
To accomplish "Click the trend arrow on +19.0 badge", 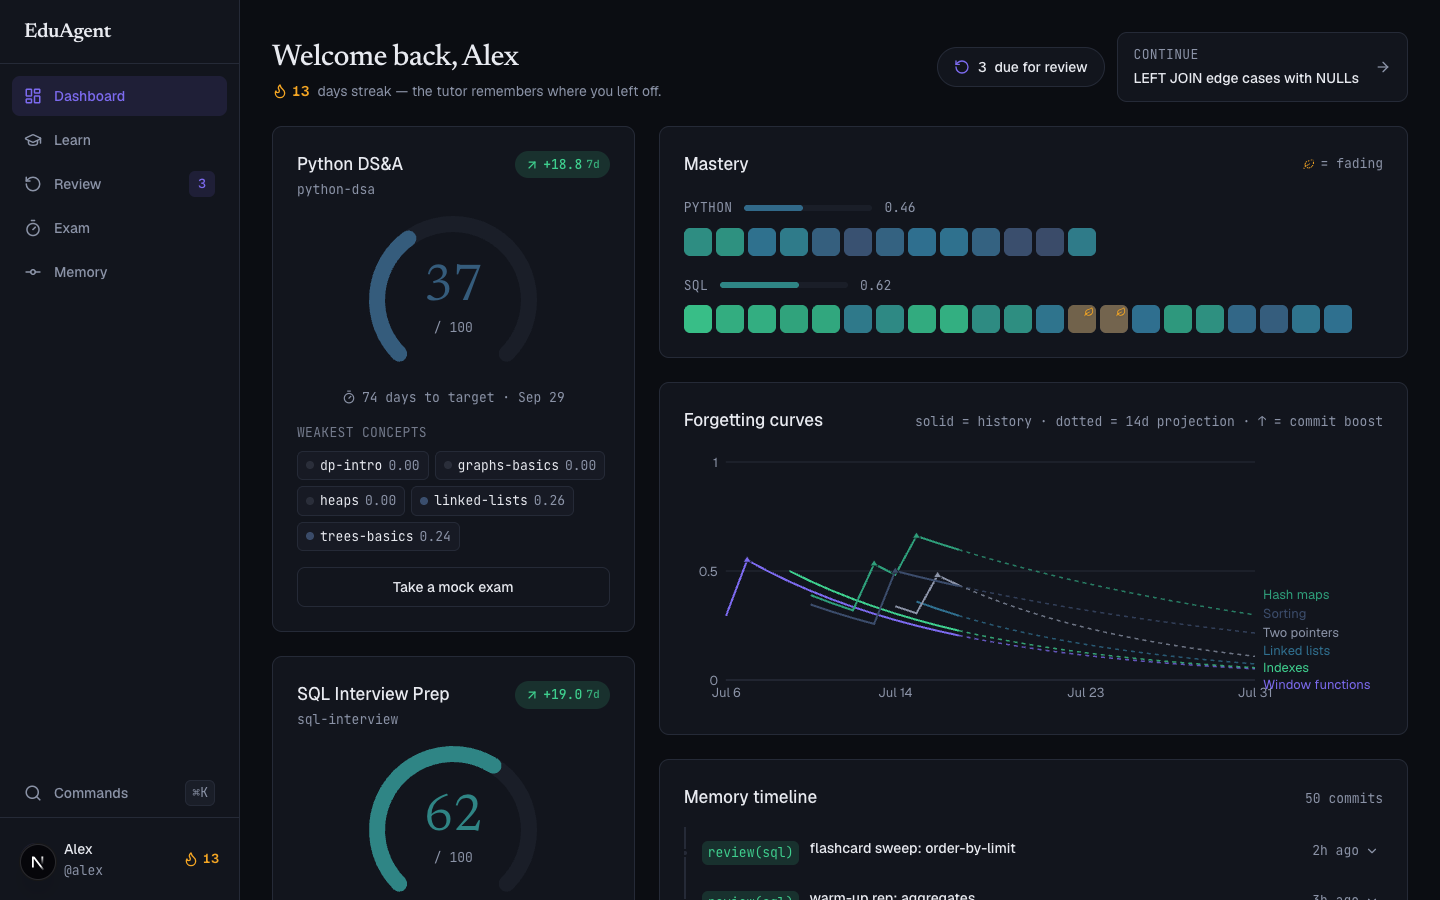I will tap(532, 695).
